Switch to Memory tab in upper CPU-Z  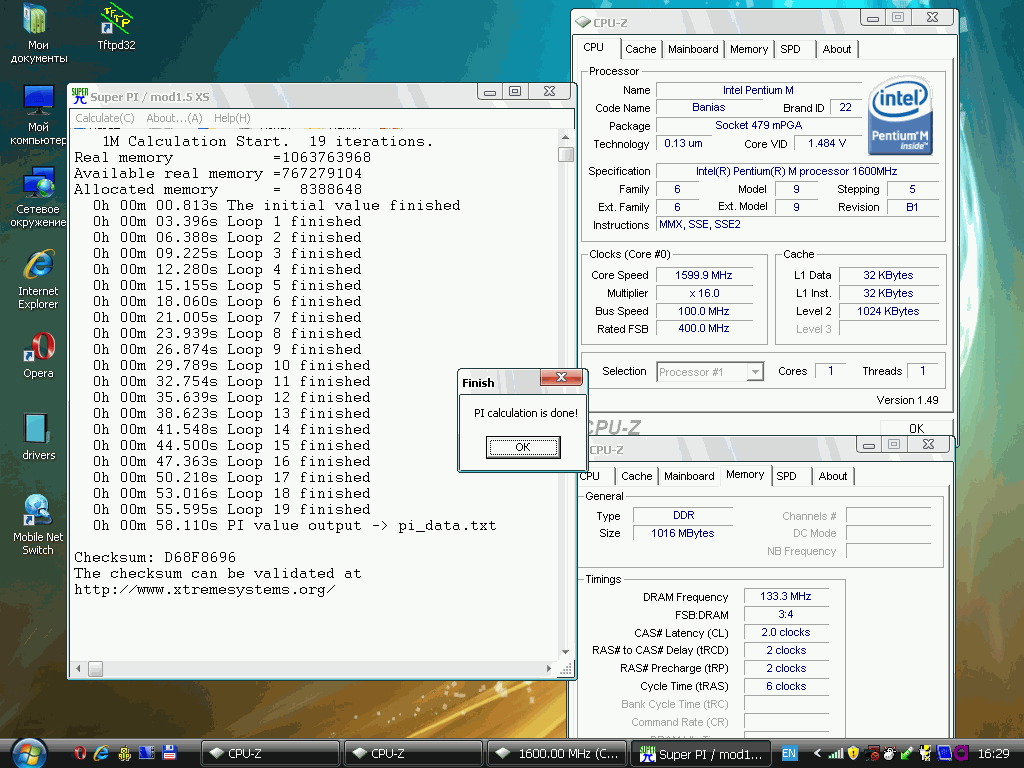click(748, 49)
